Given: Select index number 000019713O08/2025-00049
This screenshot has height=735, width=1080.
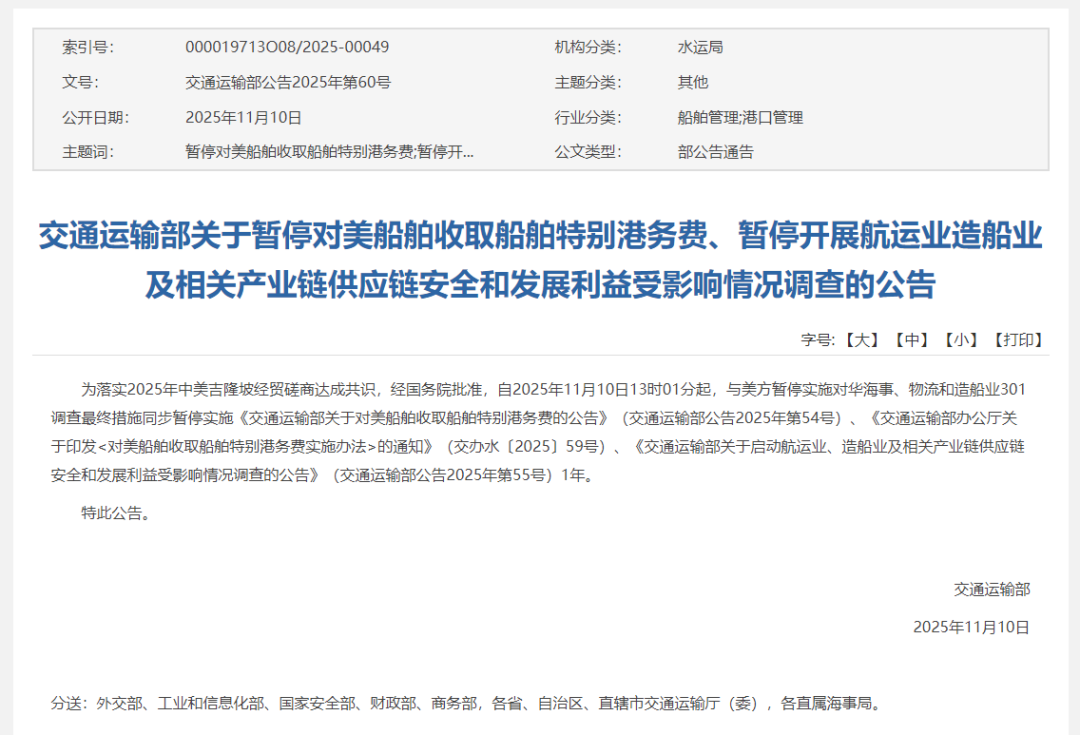Looking at the screenshot, I should (x=287, y=47).
